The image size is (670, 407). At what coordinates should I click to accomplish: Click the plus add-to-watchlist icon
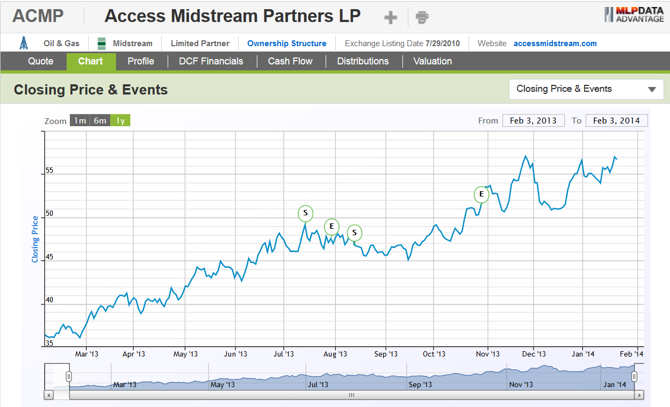pyautogui.click(x=390, y=18)
